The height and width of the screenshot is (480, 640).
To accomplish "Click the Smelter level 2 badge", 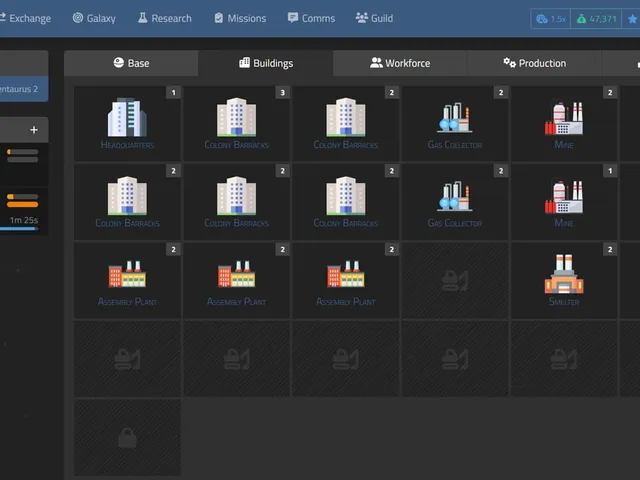I will pyautogui.click(x=610, y=249).
